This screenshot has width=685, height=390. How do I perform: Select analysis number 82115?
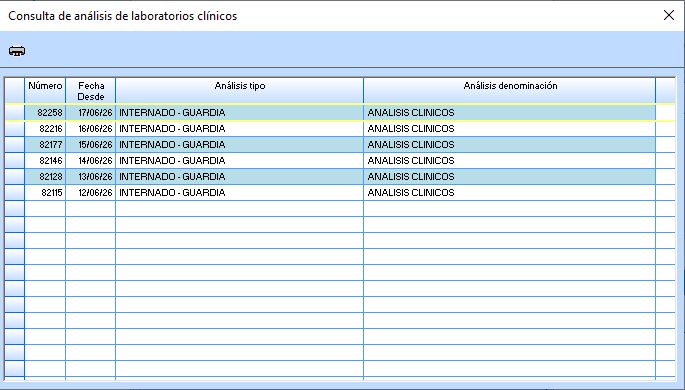(x=52, y=193)
